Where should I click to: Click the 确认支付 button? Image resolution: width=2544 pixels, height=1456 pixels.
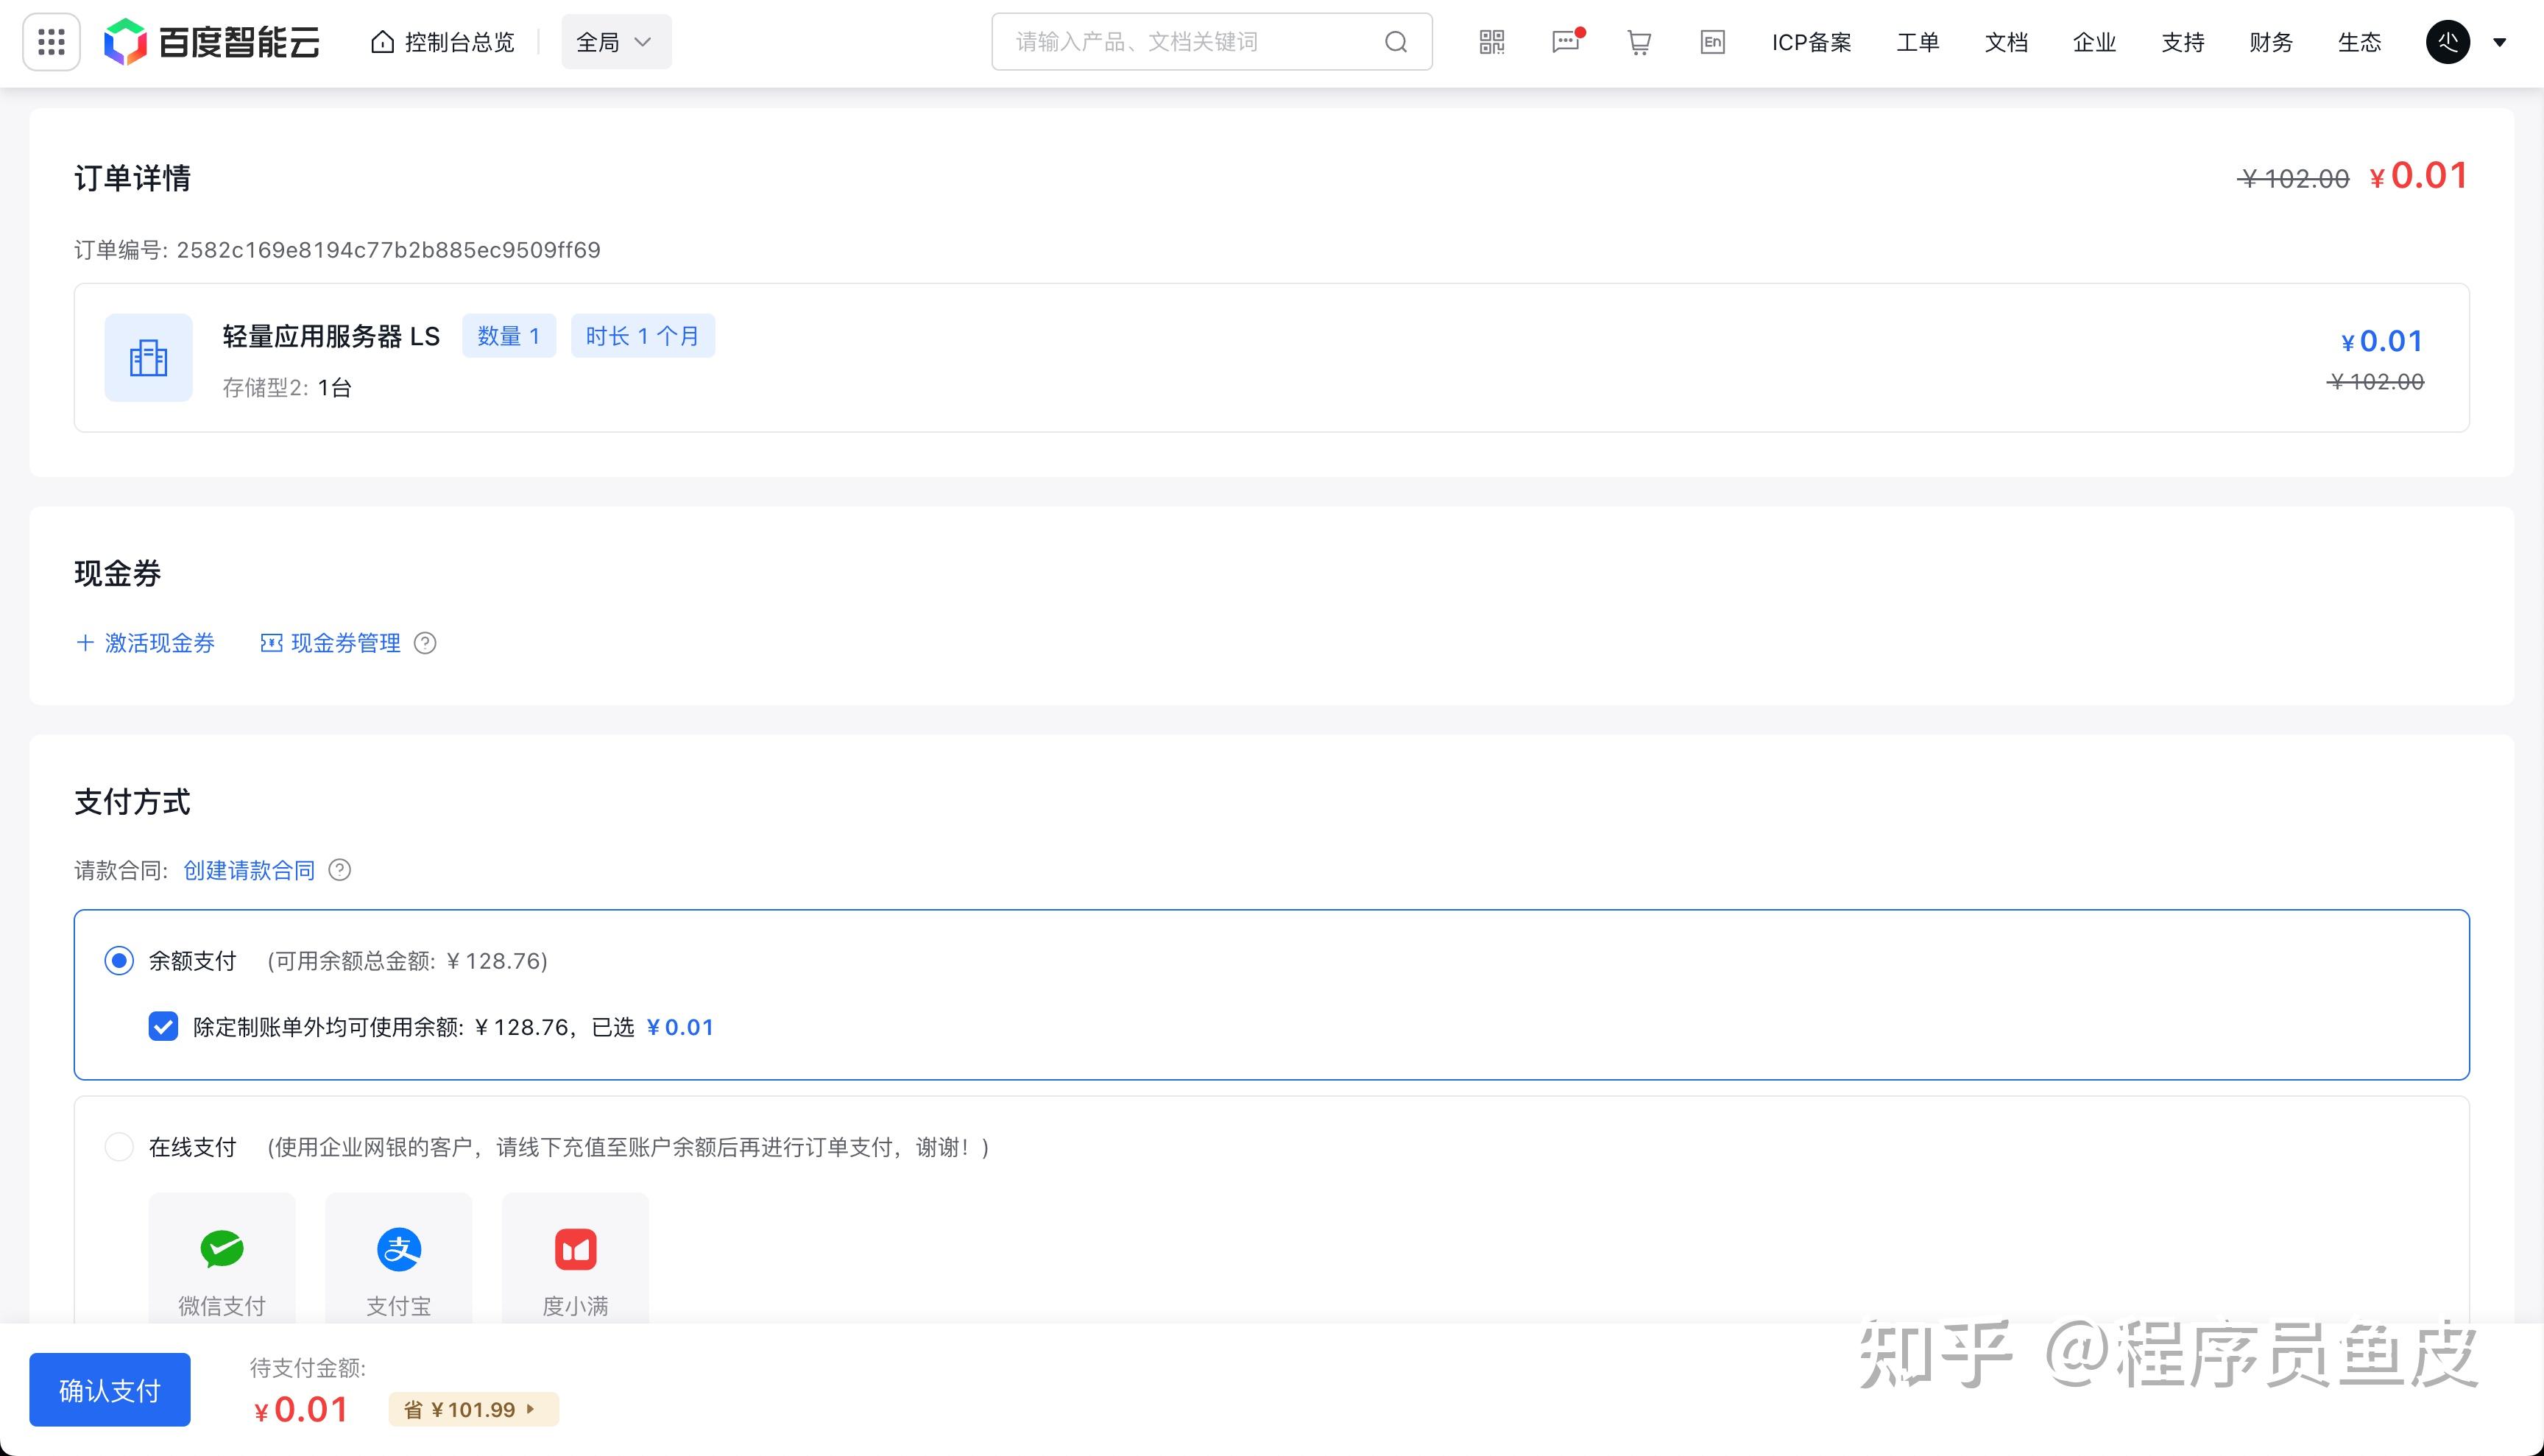point(110,1390)
